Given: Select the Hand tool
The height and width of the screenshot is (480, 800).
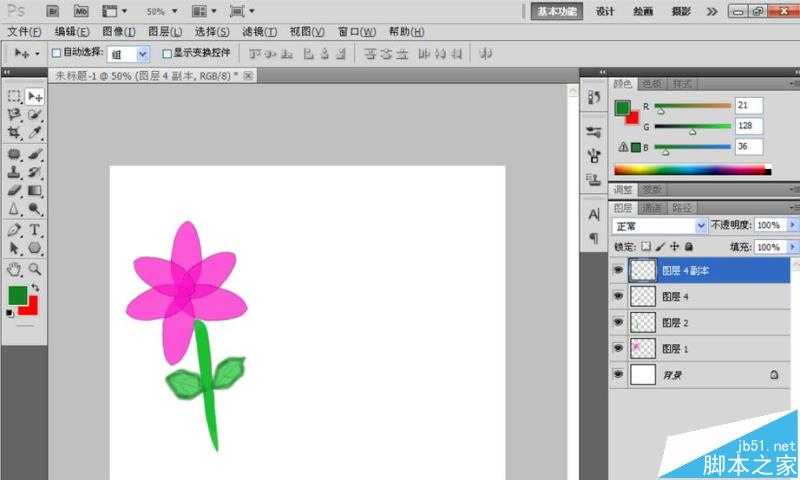Looking at the screenshot, I should 14,269.
